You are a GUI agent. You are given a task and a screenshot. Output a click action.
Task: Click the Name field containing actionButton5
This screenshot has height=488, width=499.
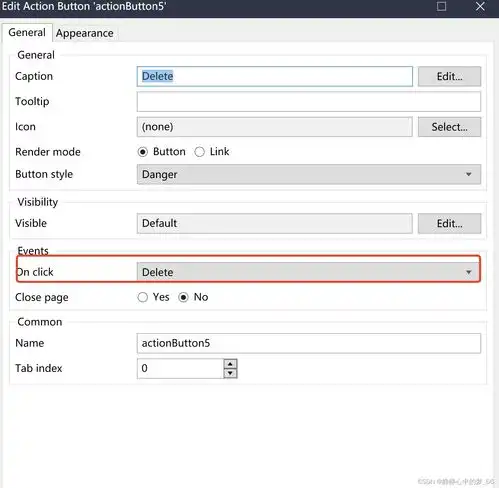coord(309,343)
